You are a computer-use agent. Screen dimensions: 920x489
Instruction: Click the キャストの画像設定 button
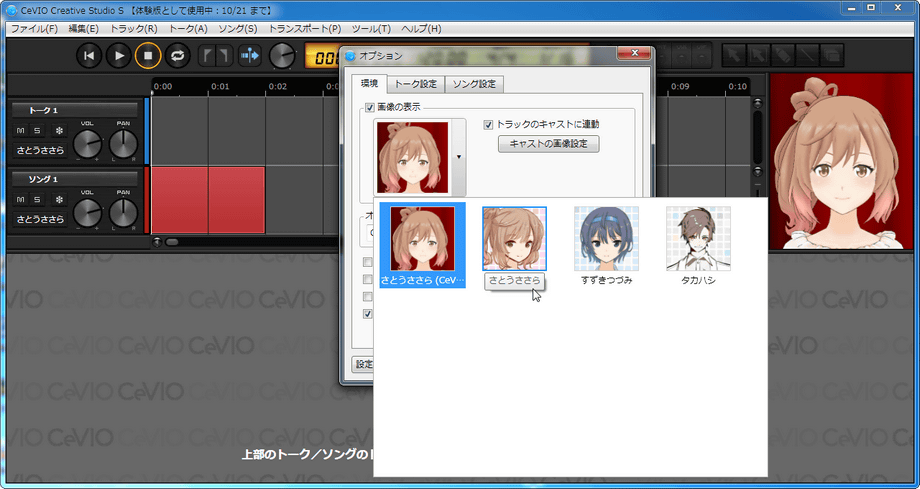[549, 144]
